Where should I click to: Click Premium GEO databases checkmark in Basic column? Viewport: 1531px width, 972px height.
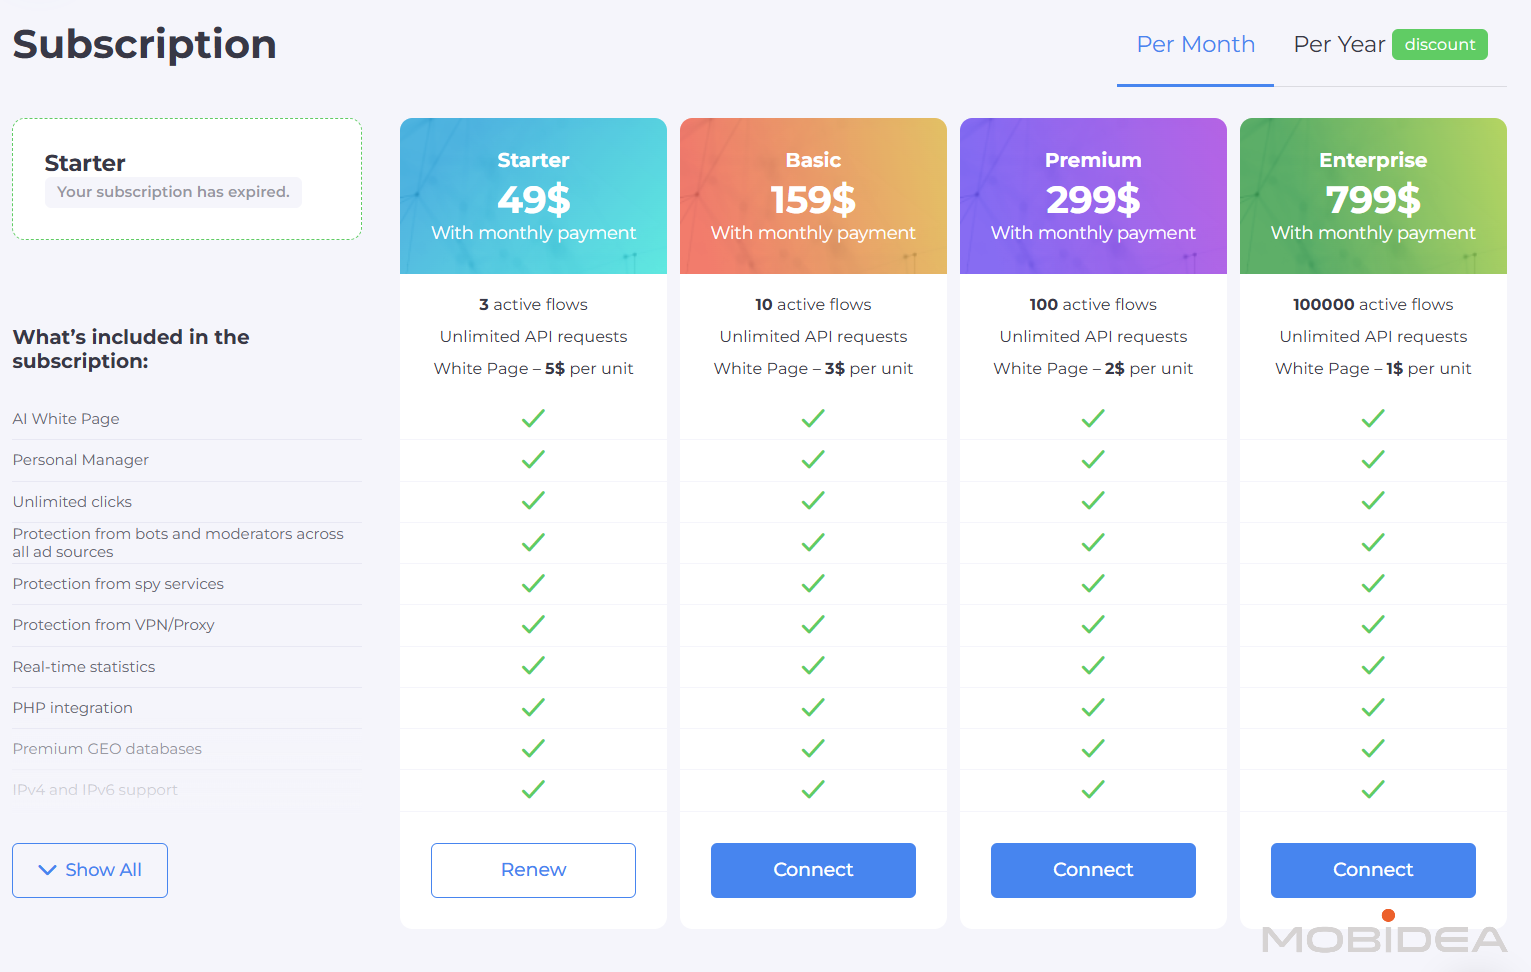(813, 748)
